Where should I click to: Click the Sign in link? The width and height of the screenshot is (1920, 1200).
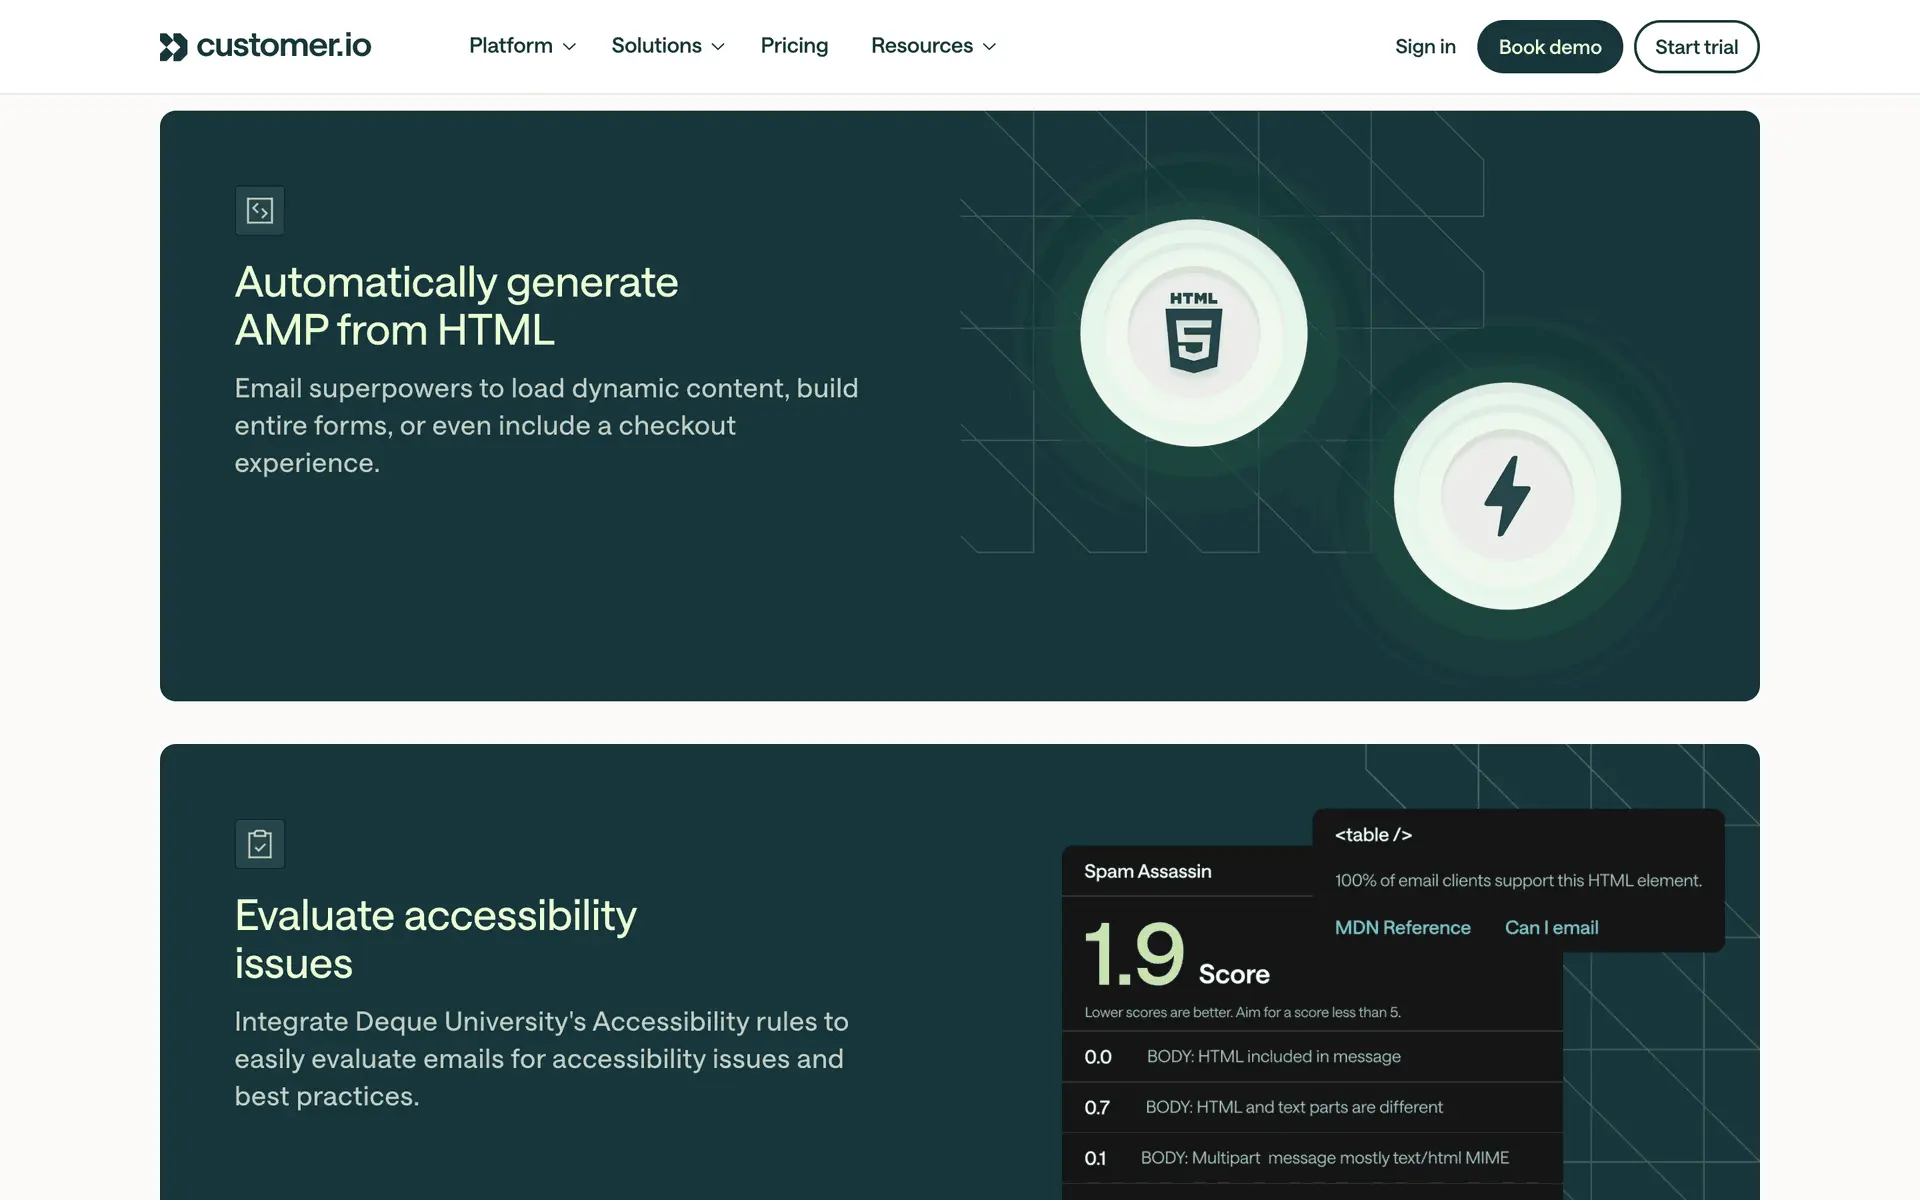coord(1425,47)
